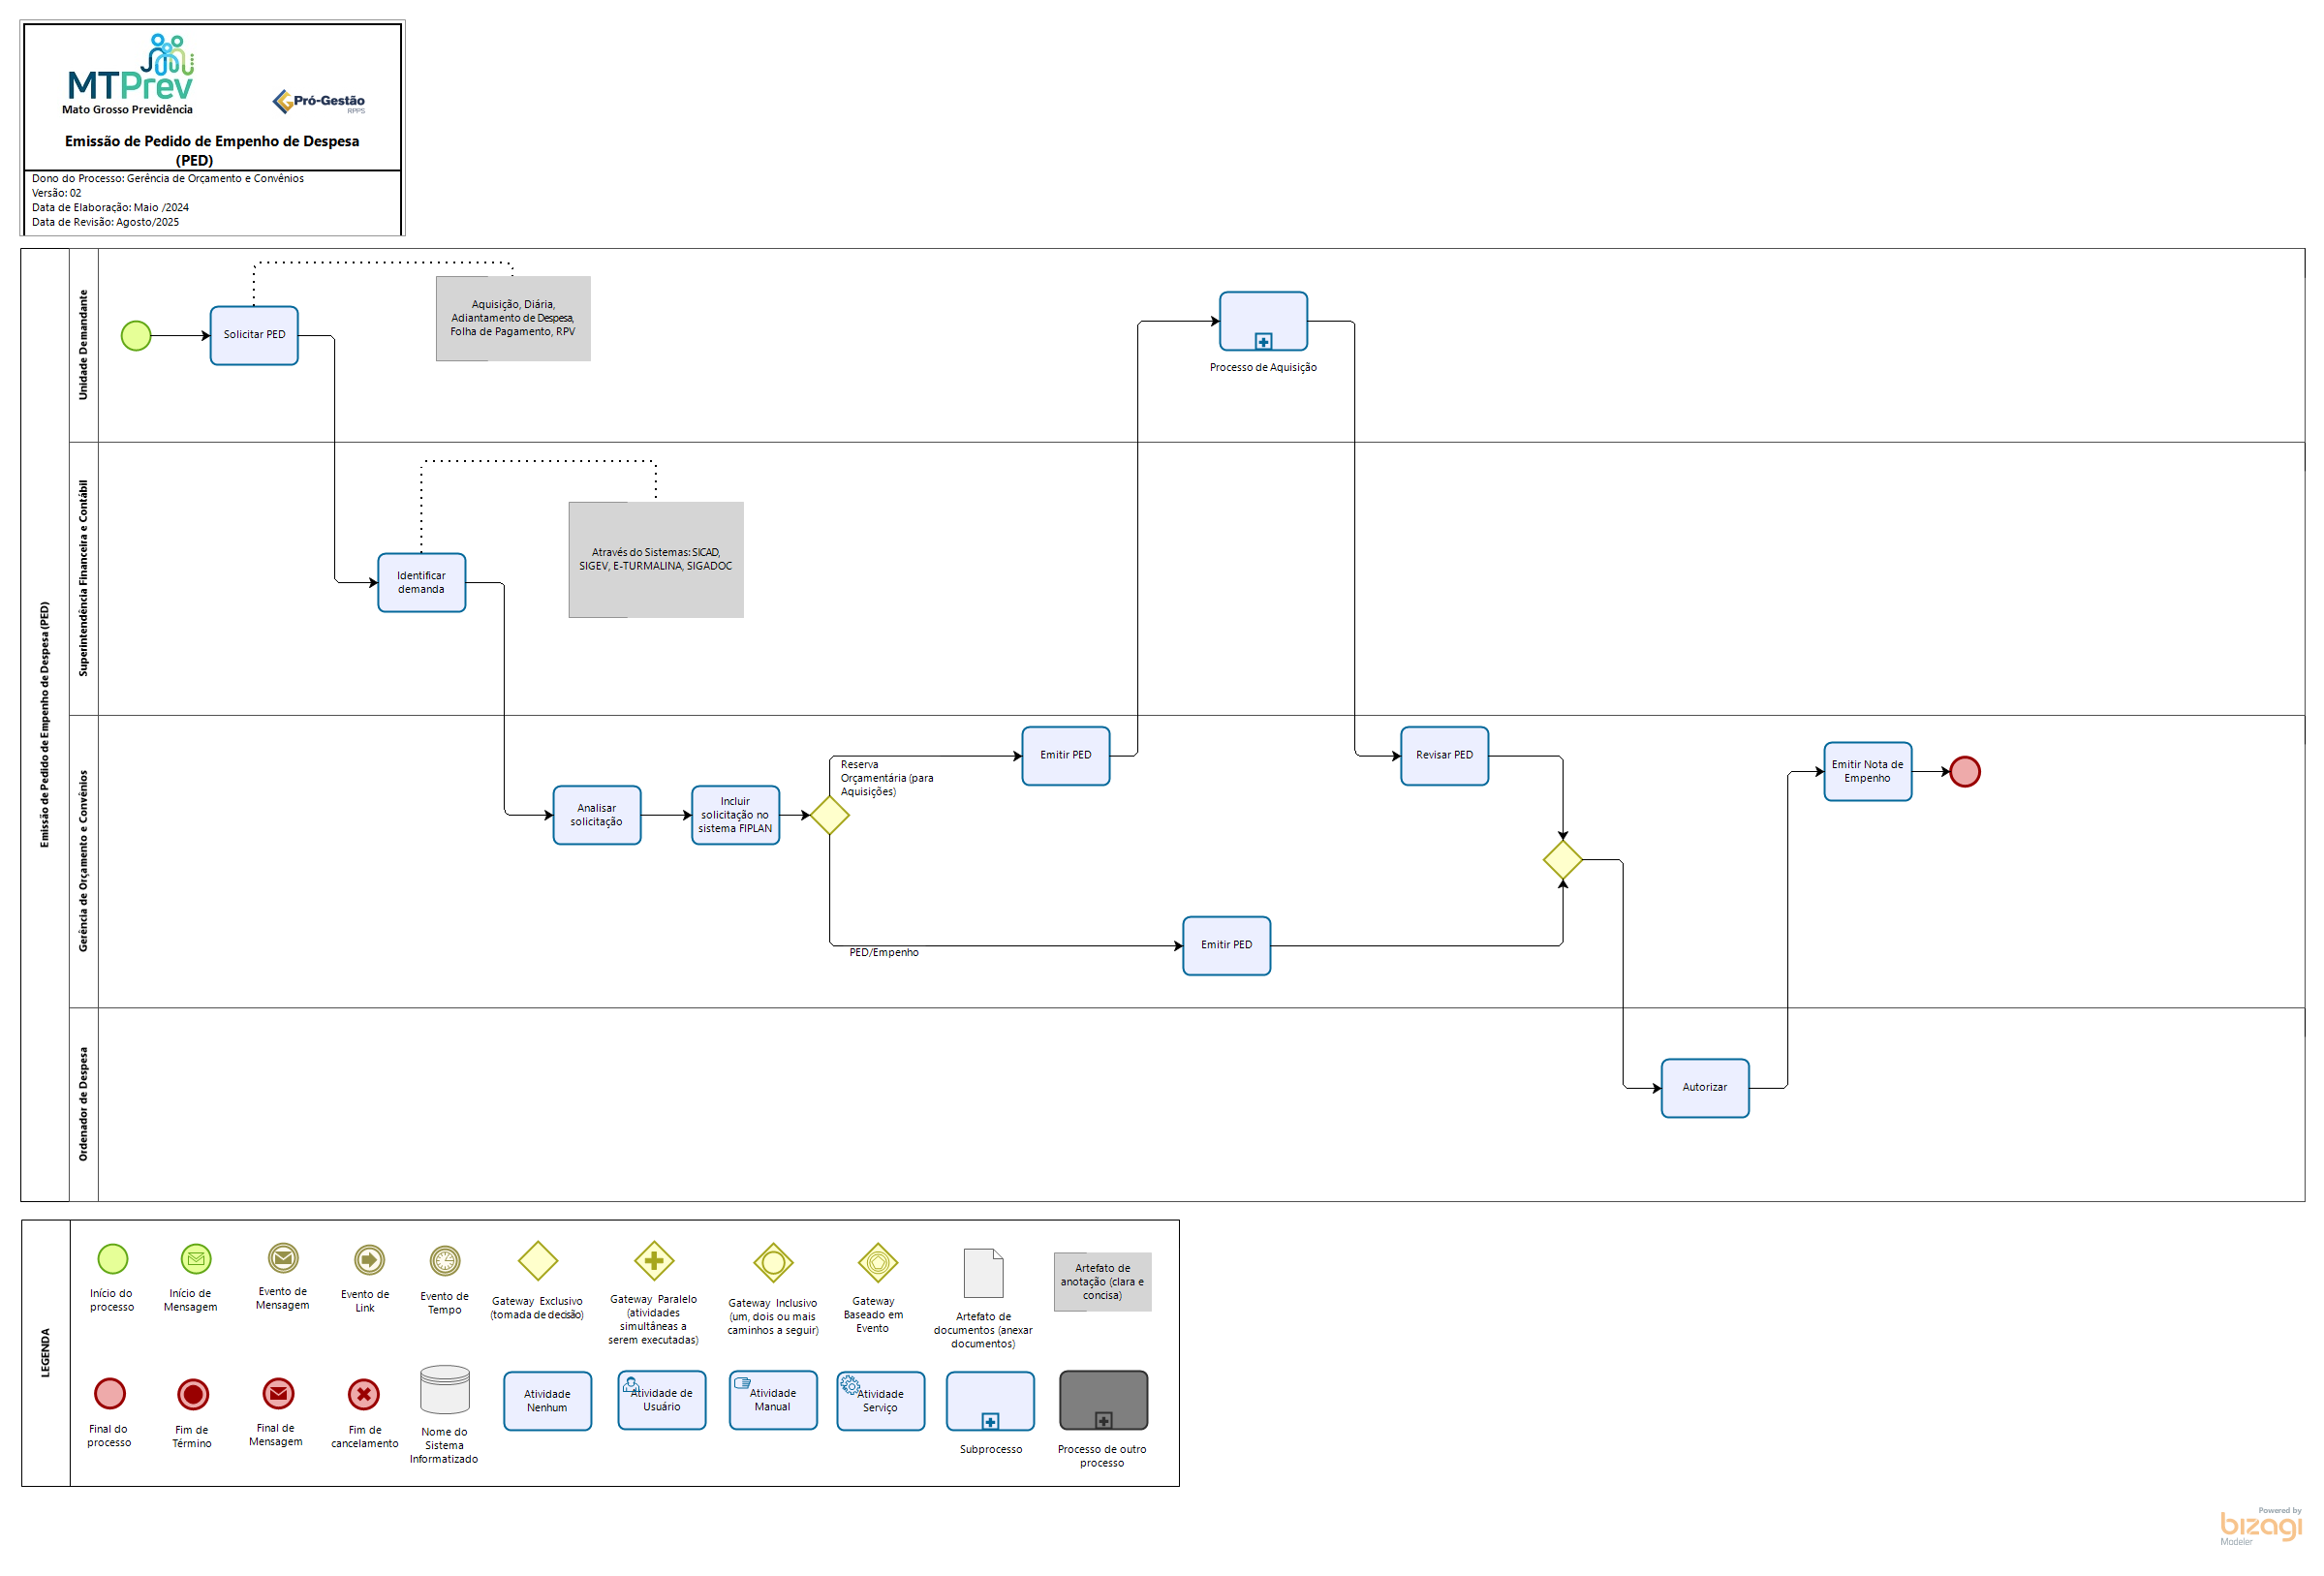Click the Fim de cancelamento legend icon
Image resolution: width=2324 pixels, height=1576 pixels.
click(364, 1393)
